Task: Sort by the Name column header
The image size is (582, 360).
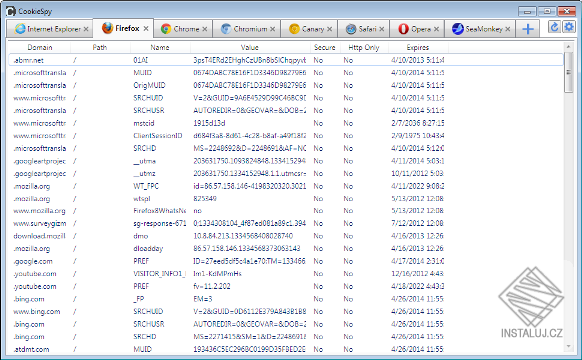Action: click(160, 48)
